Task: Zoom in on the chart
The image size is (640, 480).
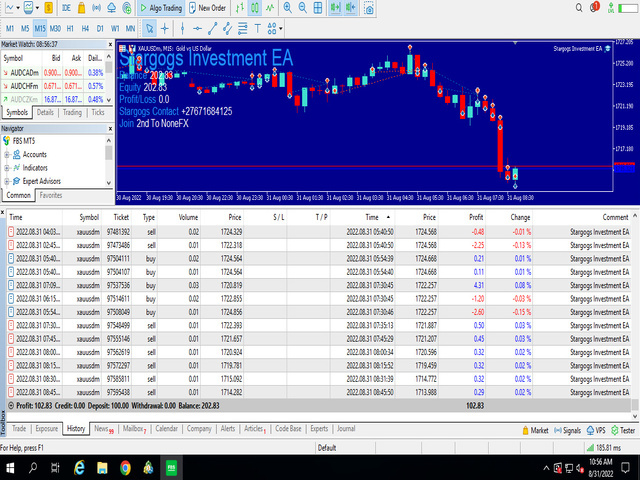Action: [288, 8]
